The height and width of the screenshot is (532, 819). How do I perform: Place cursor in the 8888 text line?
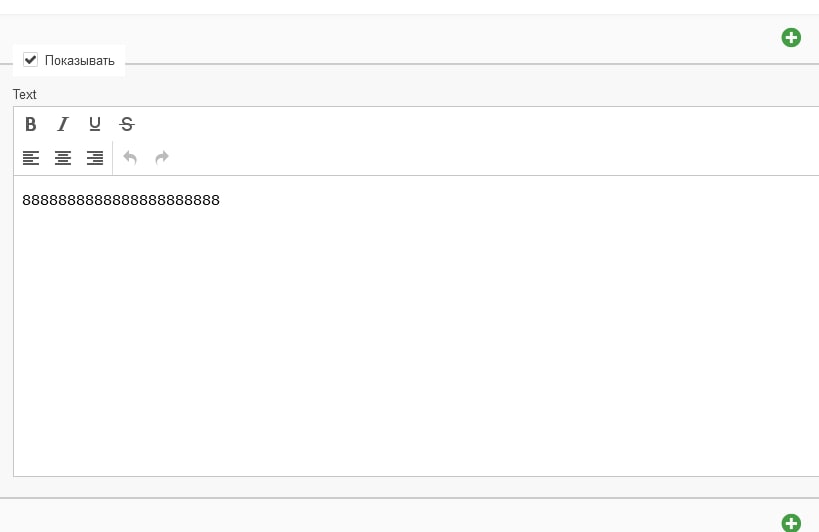tap(120, 201)
